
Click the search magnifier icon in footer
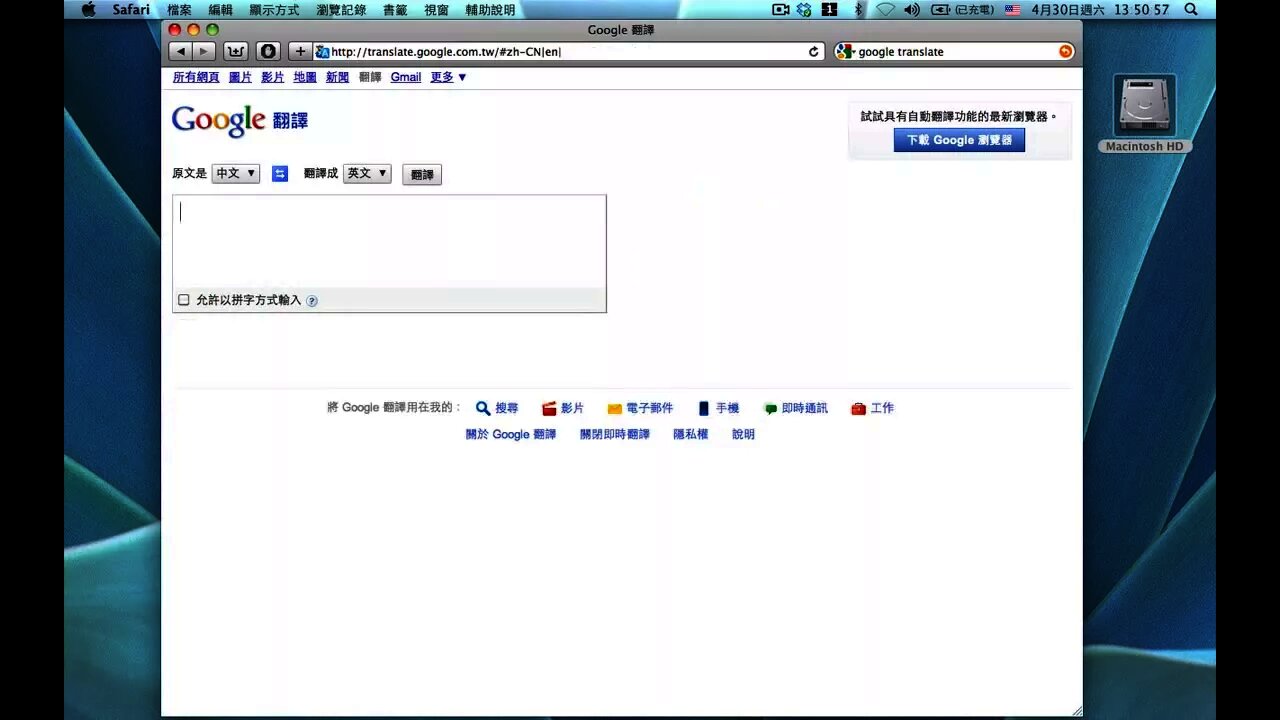(x=483, y=408)
